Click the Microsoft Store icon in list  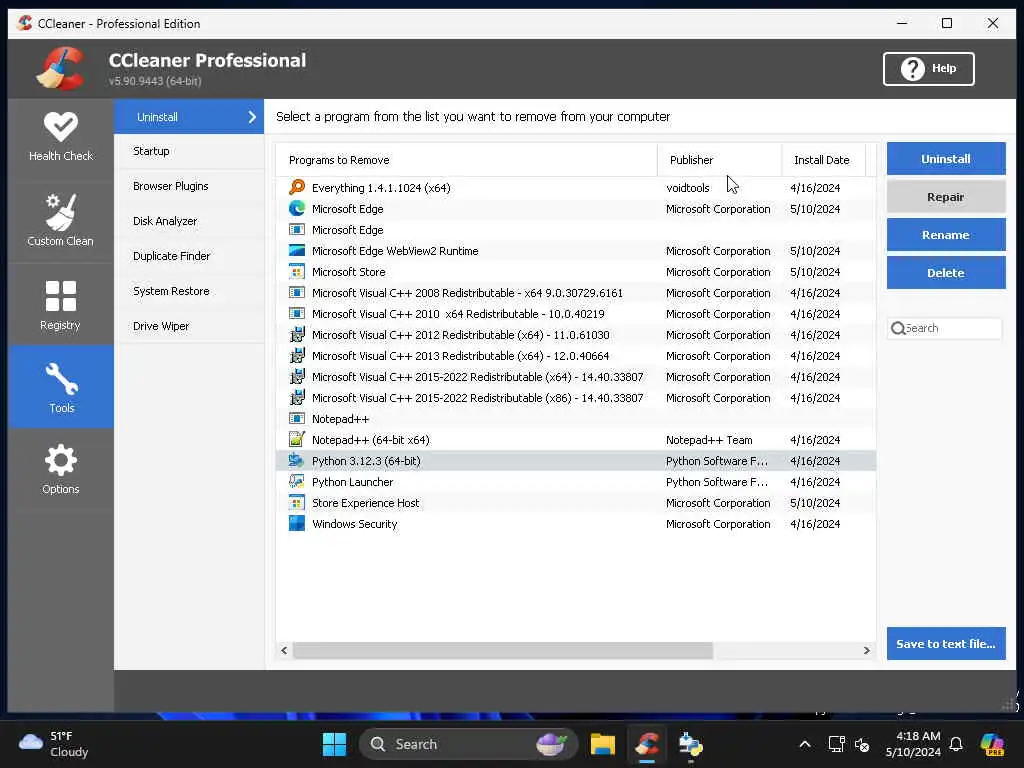[297, 272]
